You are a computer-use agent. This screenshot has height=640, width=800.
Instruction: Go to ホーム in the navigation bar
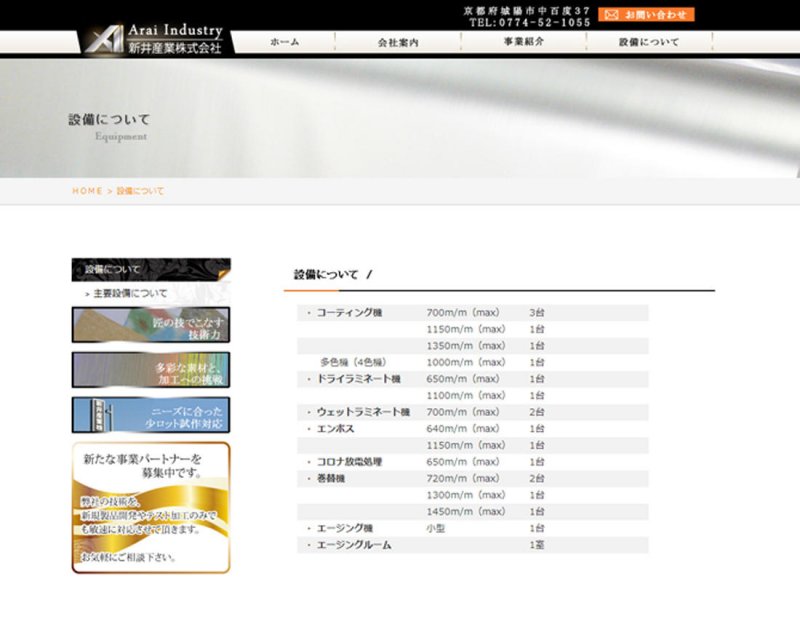284,42
